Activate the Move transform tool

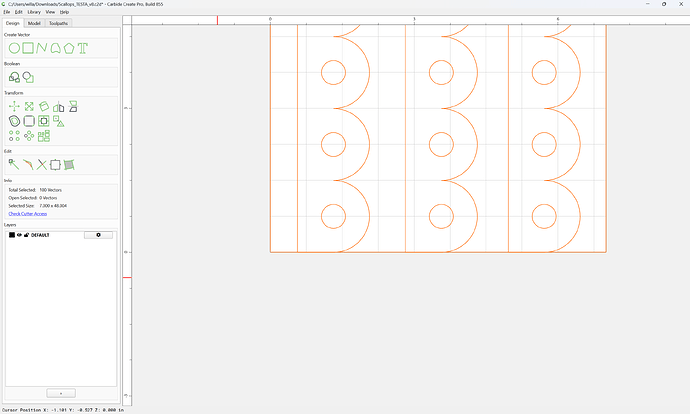[x=14, y=106]
